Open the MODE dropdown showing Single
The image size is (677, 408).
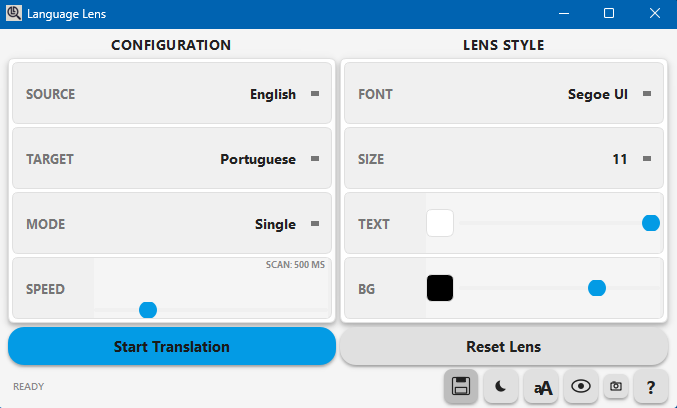pyautogui.click(x=172, y=223)
